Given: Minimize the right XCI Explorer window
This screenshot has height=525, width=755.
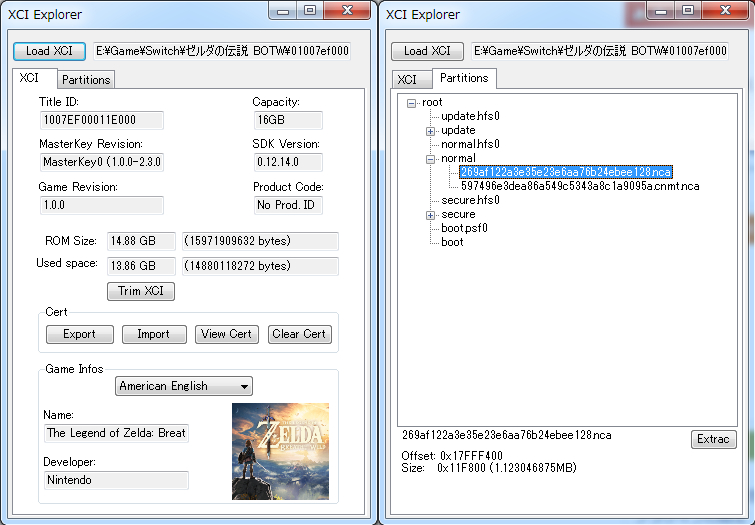Looking at the screenshot, I should pos(661,11).
